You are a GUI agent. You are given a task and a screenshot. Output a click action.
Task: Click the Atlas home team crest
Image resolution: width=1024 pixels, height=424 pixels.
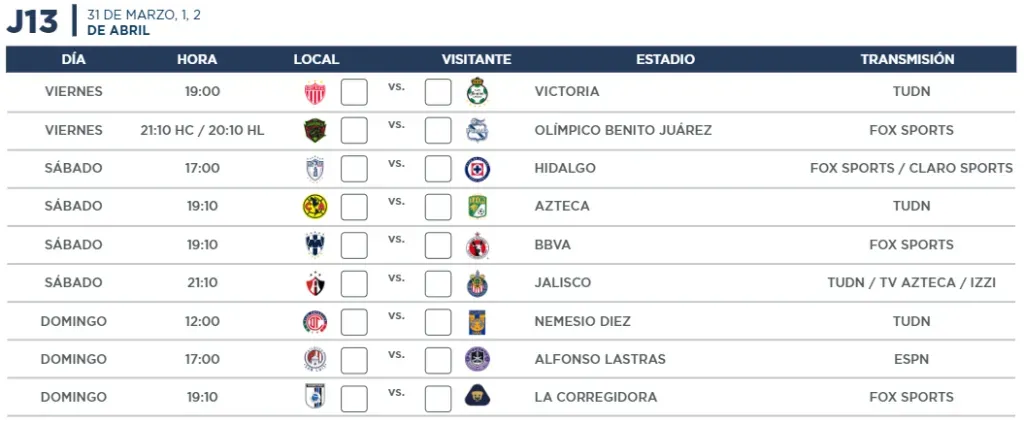(x=315, y=283)
